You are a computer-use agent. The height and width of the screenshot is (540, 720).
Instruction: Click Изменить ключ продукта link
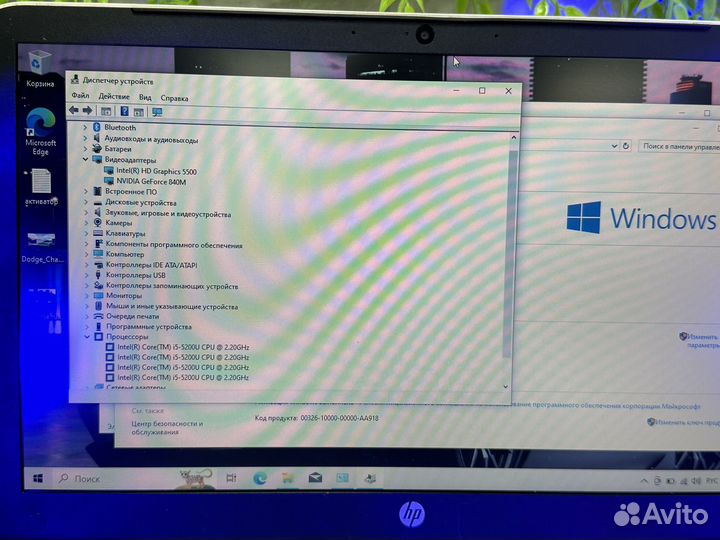pyautogui.click(x=687, y=422)
